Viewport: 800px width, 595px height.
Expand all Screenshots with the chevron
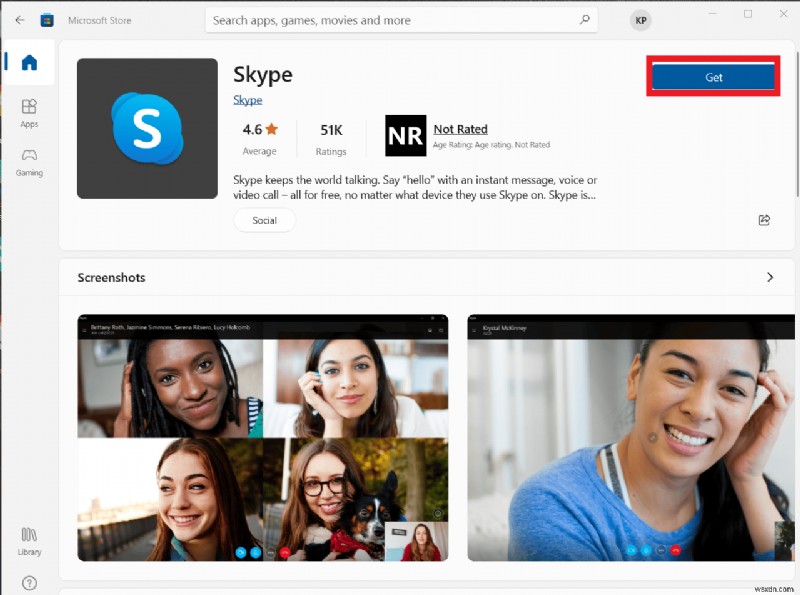click(x=770, y=277)
